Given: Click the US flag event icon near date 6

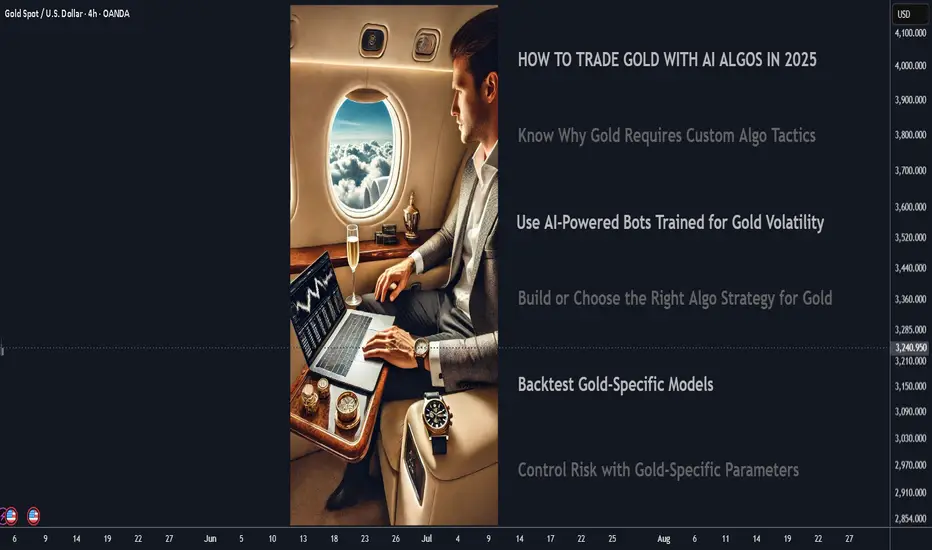Looking at the screenshot, I should click(11, 516).
